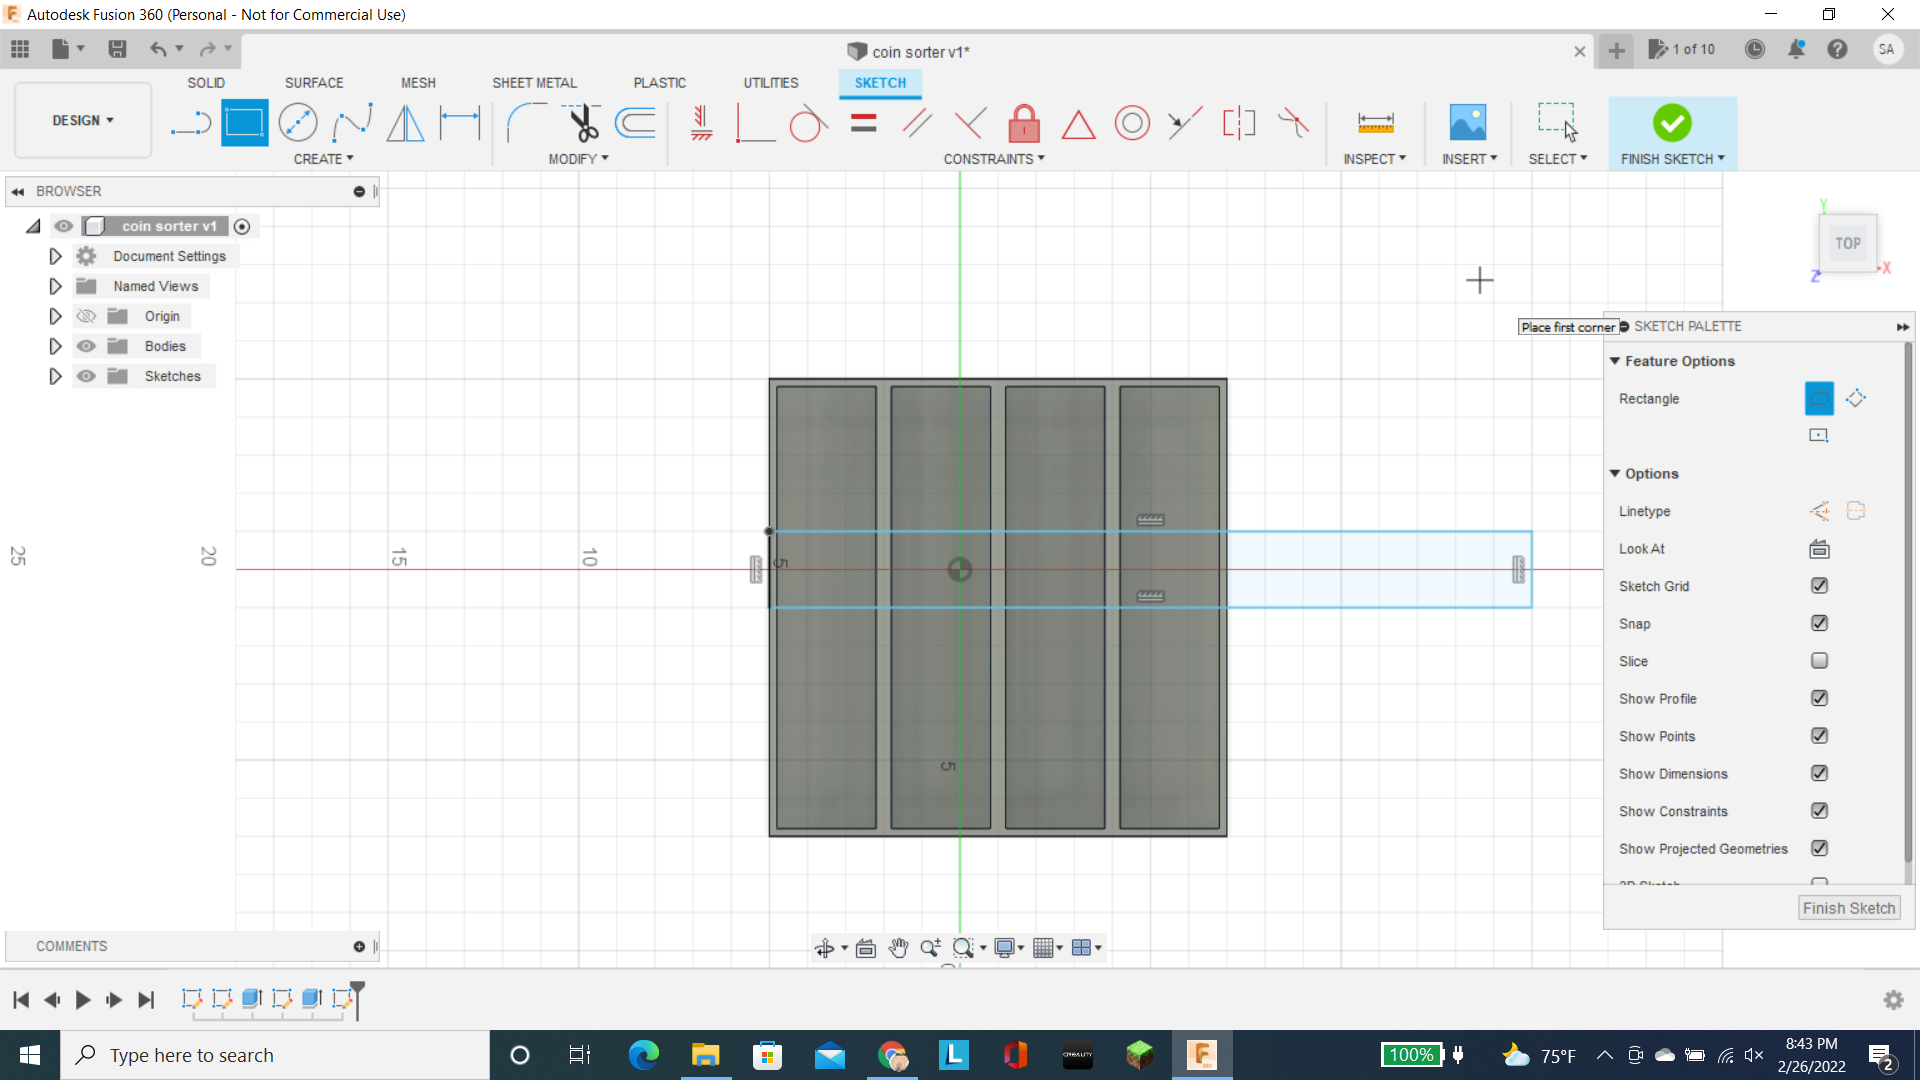Apply the Fix/UnFix lock constraint
The image size is (1920, 1080).
(1024, 122)
